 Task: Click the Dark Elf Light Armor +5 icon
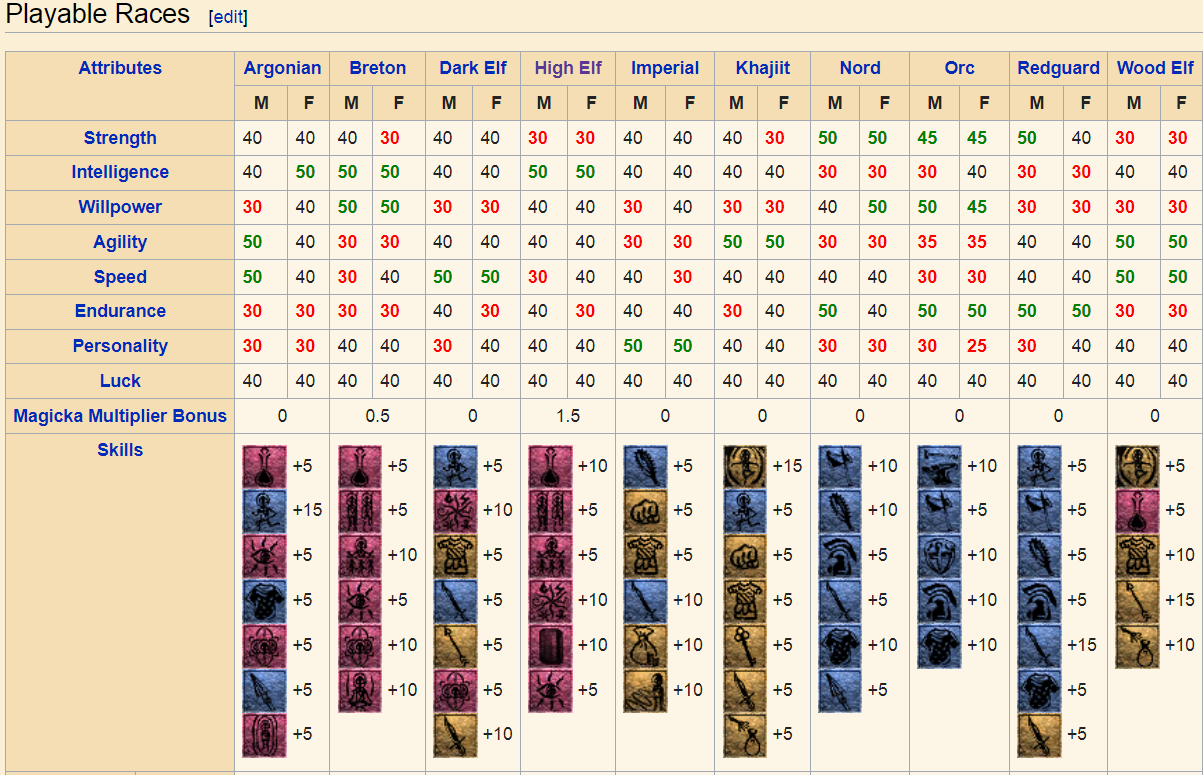(455, 556)
